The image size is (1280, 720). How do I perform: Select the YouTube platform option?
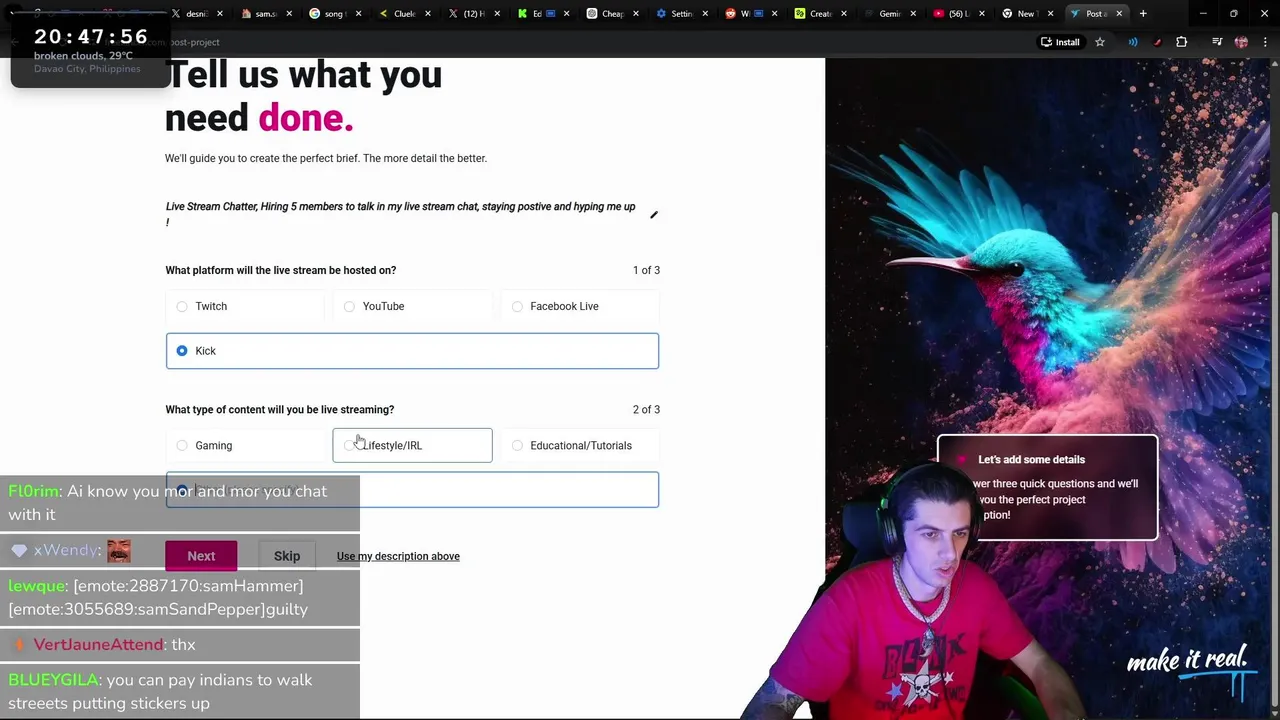click(412, 306)
